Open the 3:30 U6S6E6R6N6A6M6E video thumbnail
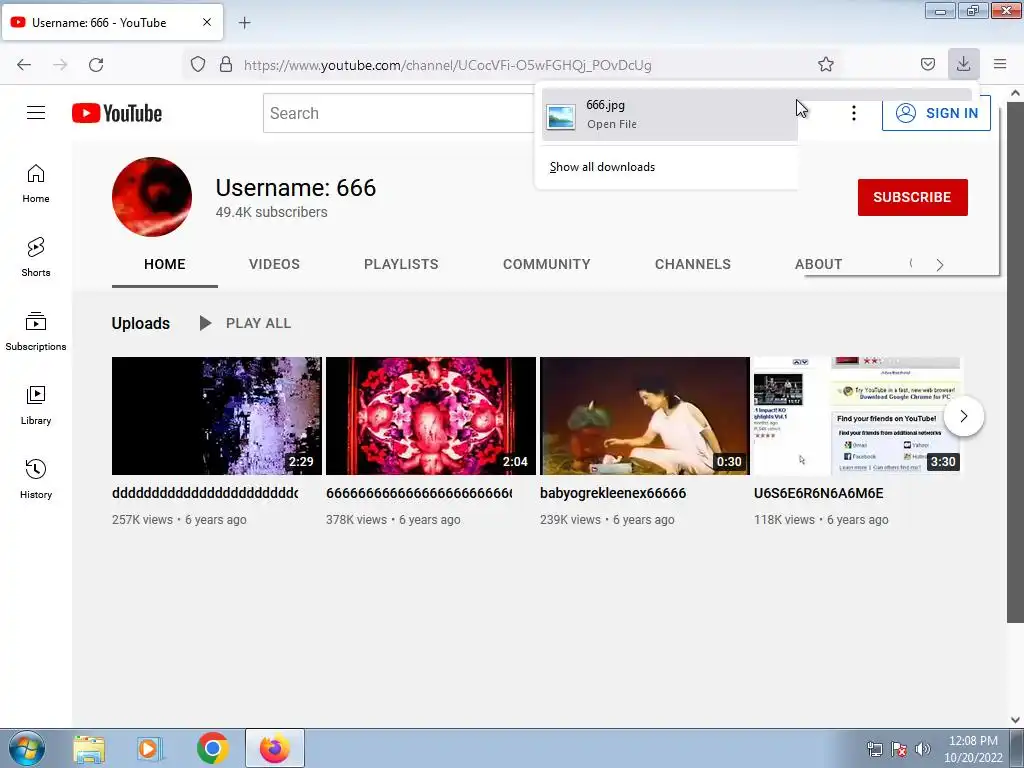 coord(857,415)
